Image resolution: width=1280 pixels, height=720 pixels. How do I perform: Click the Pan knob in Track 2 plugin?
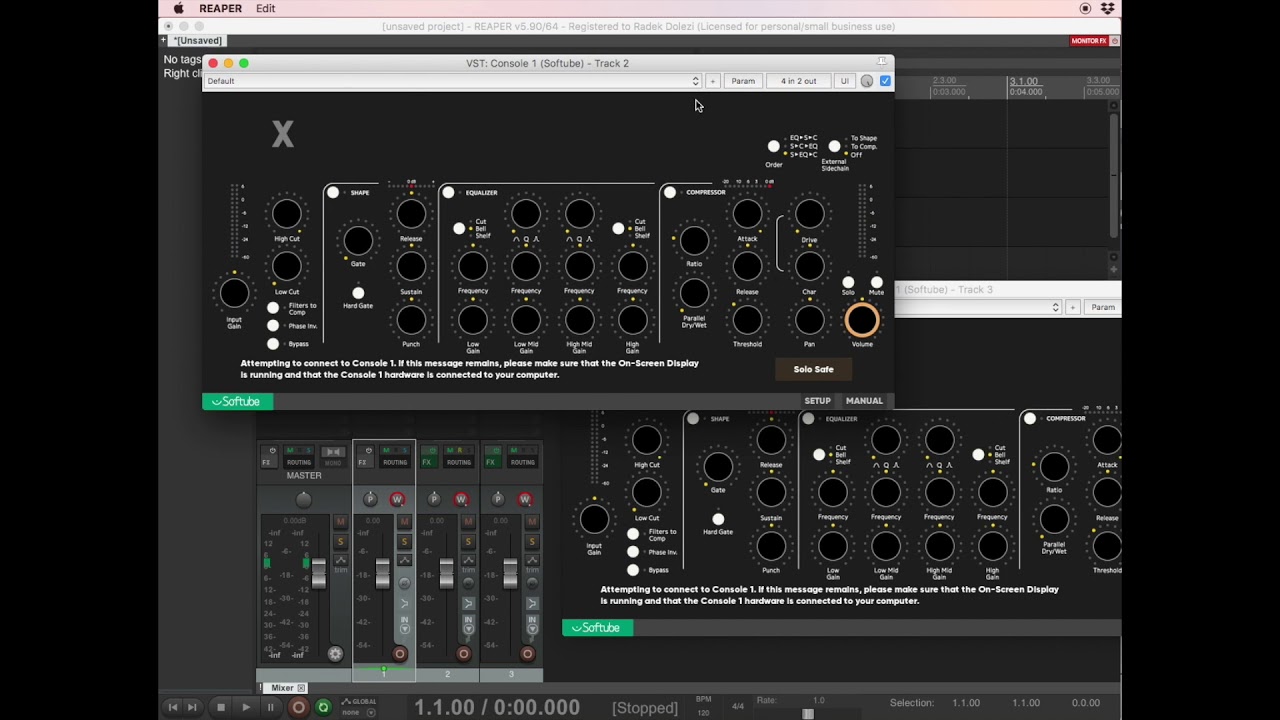click(809, 320)
